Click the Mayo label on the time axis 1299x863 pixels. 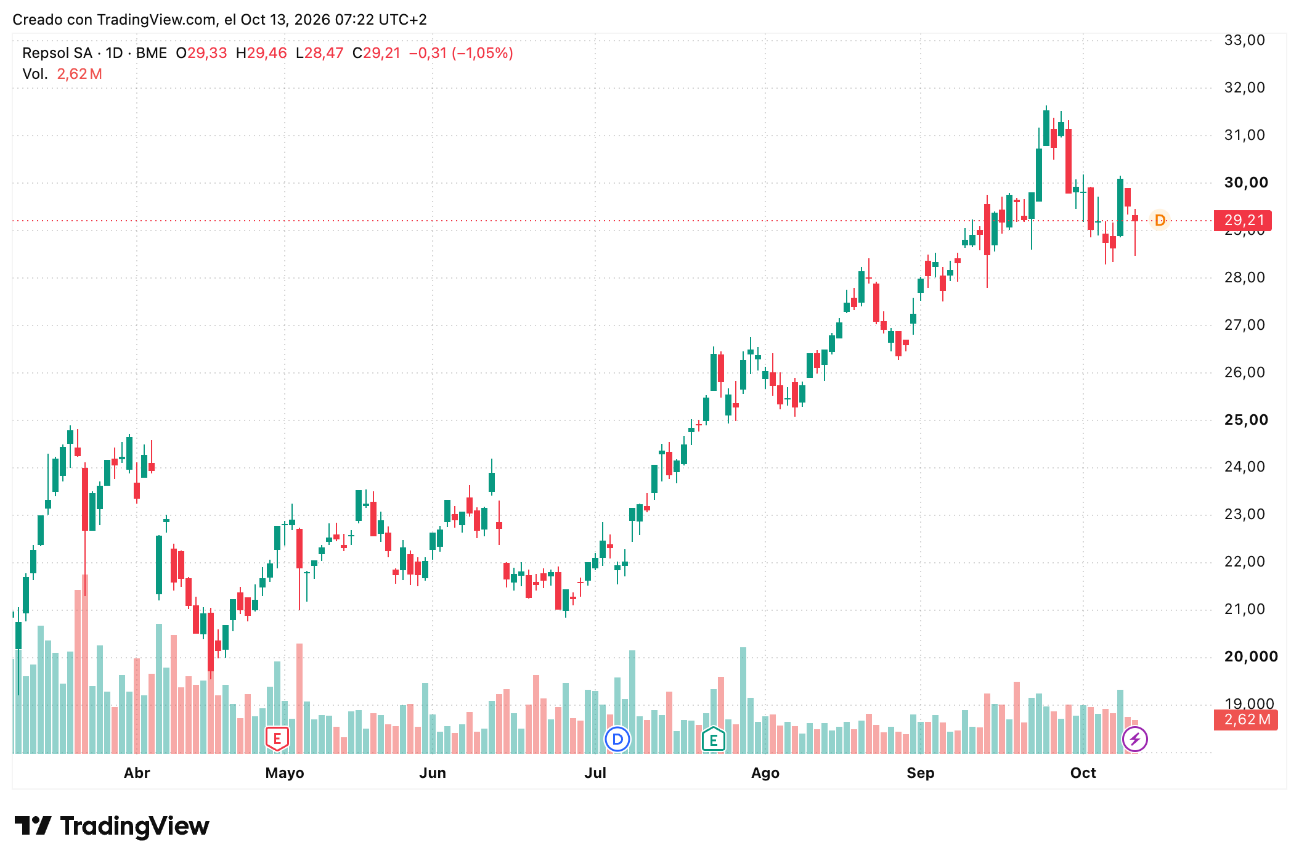[285, 773]
